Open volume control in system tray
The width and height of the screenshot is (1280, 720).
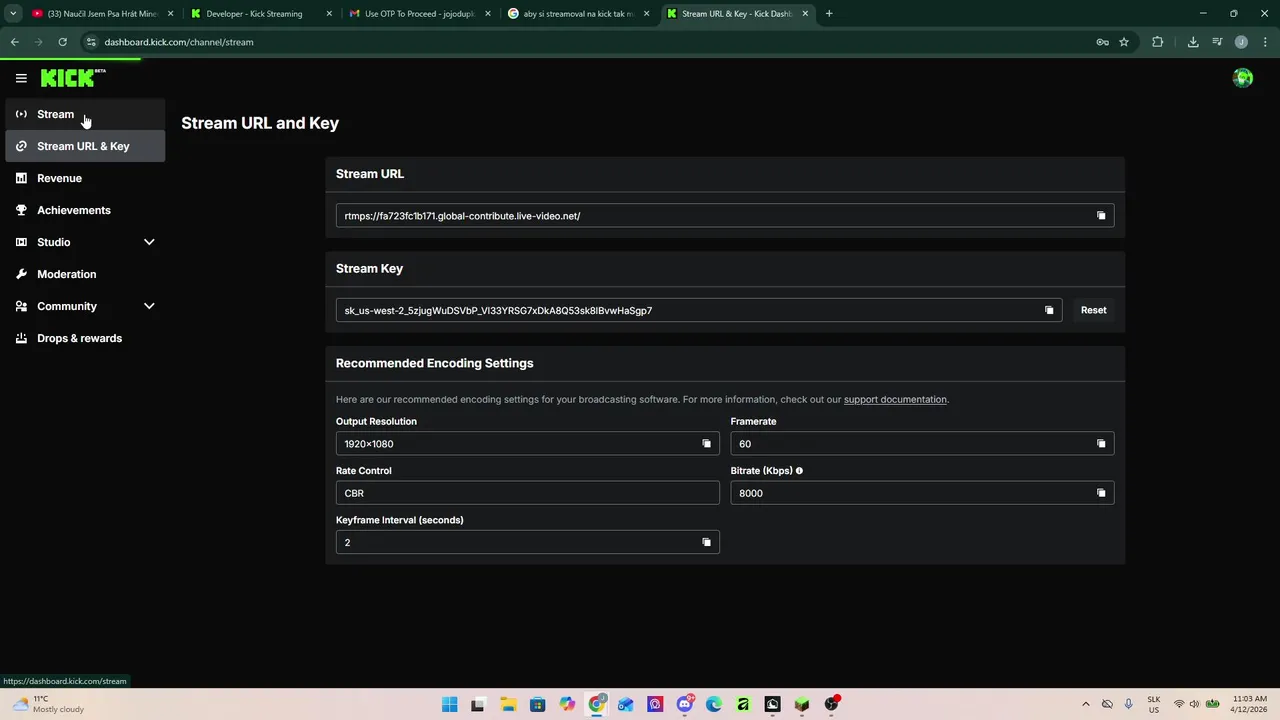1194,704
